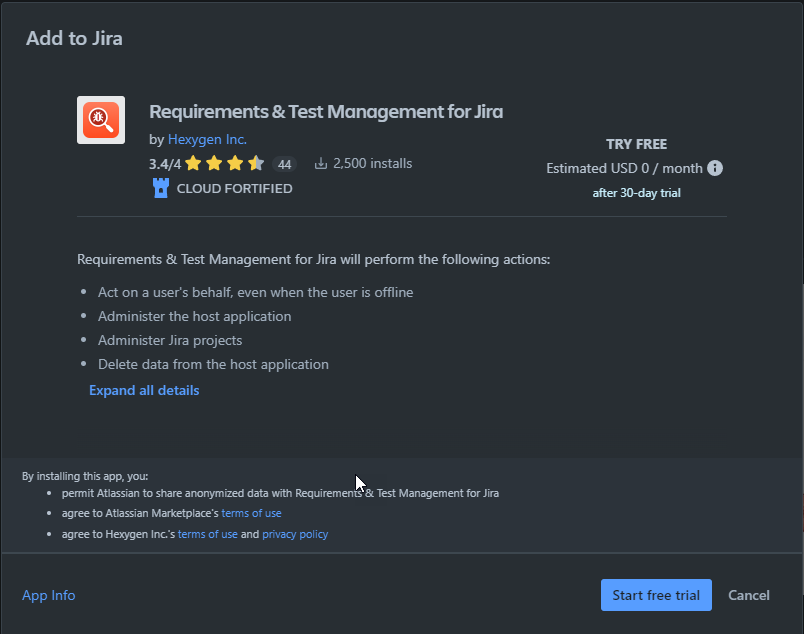Cancel the Add to Jira dialog
The width and height of the screenshot is (804, 634).
749,595
